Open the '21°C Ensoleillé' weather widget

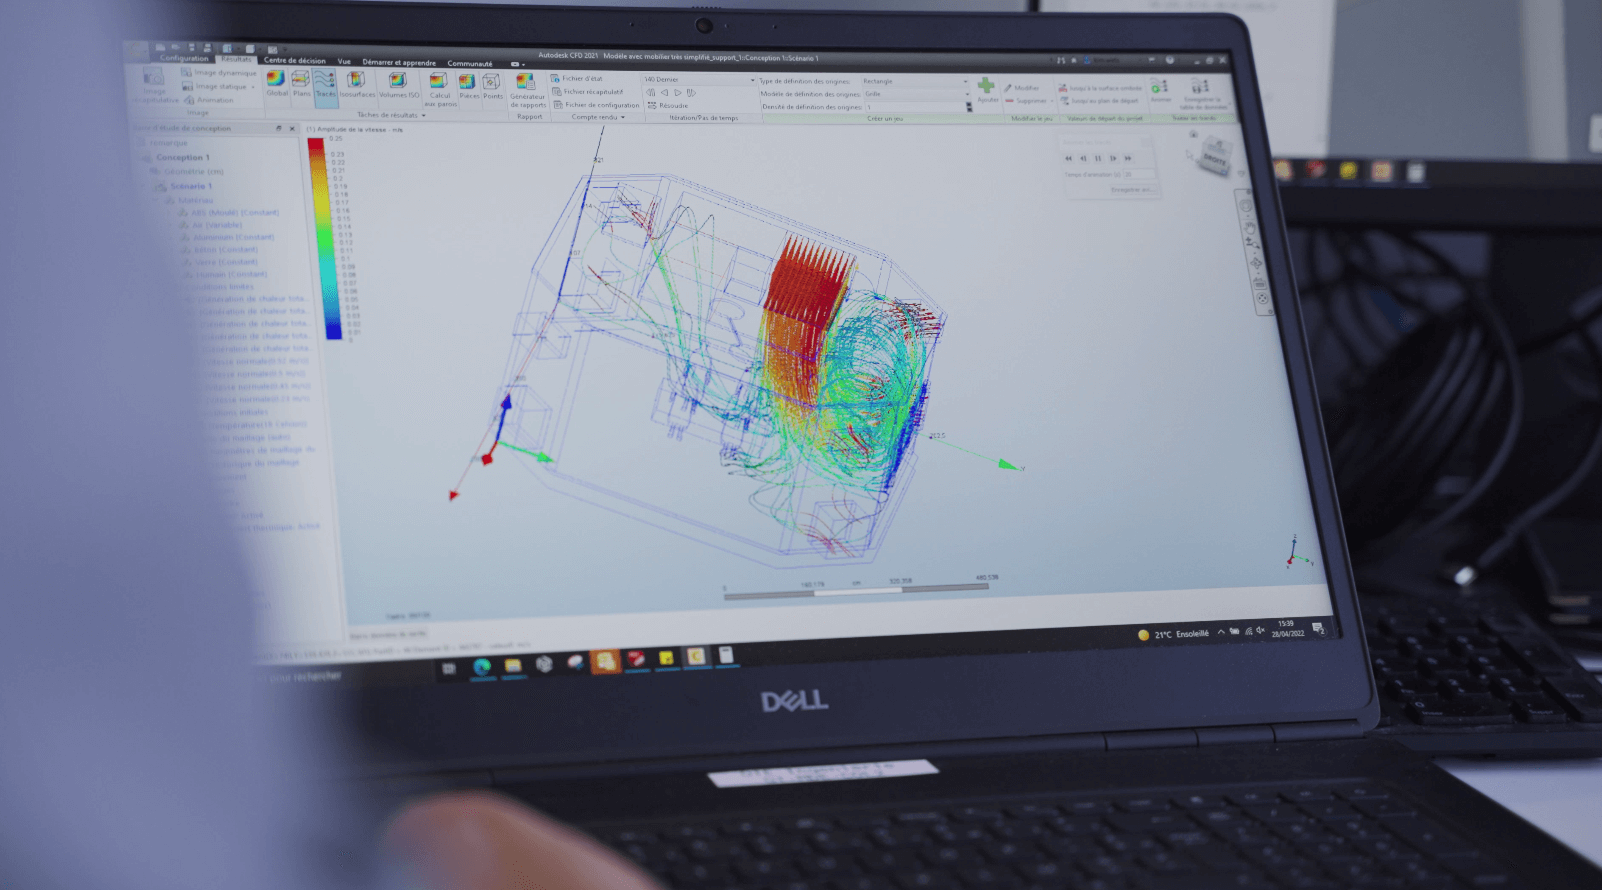[x=1174, y=634]
